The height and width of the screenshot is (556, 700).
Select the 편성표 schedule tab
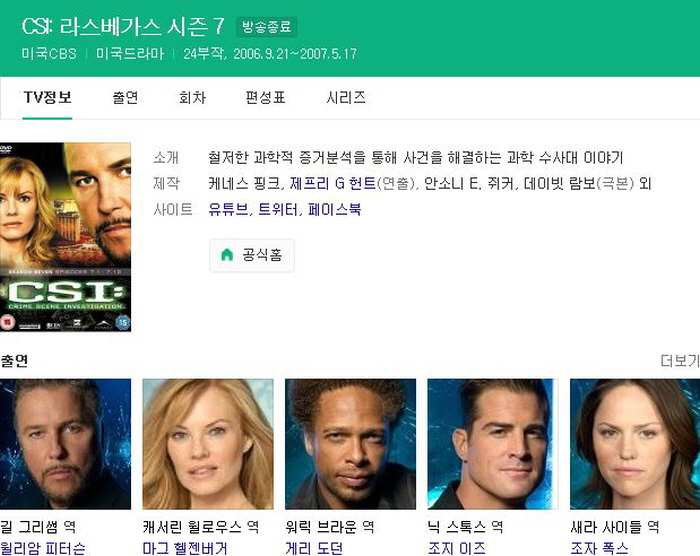coord(265,97)
